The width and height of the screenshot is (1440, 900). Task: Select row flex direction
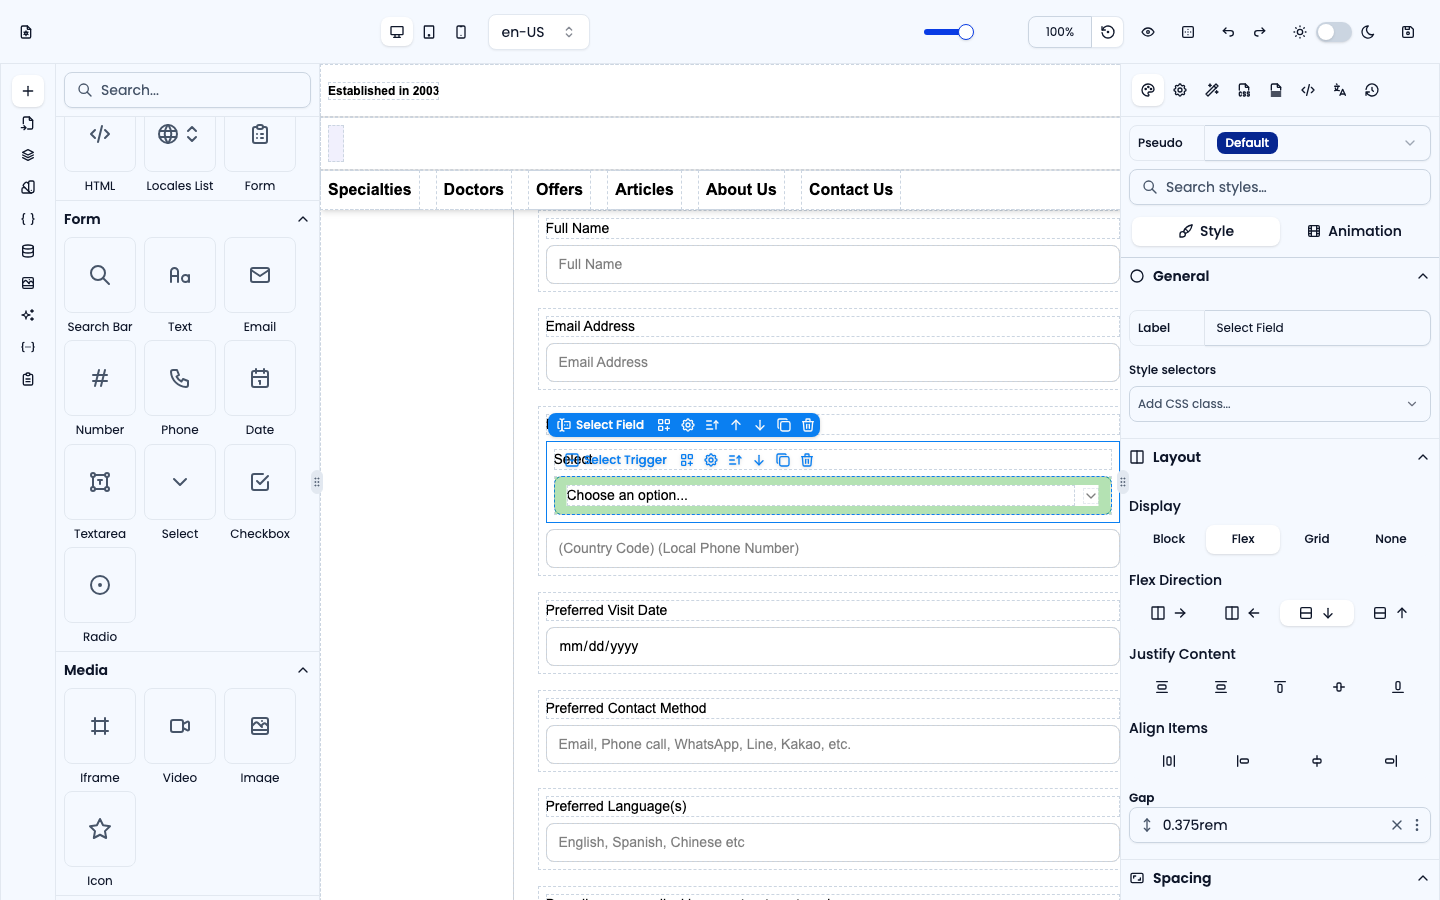point(1169,613)
